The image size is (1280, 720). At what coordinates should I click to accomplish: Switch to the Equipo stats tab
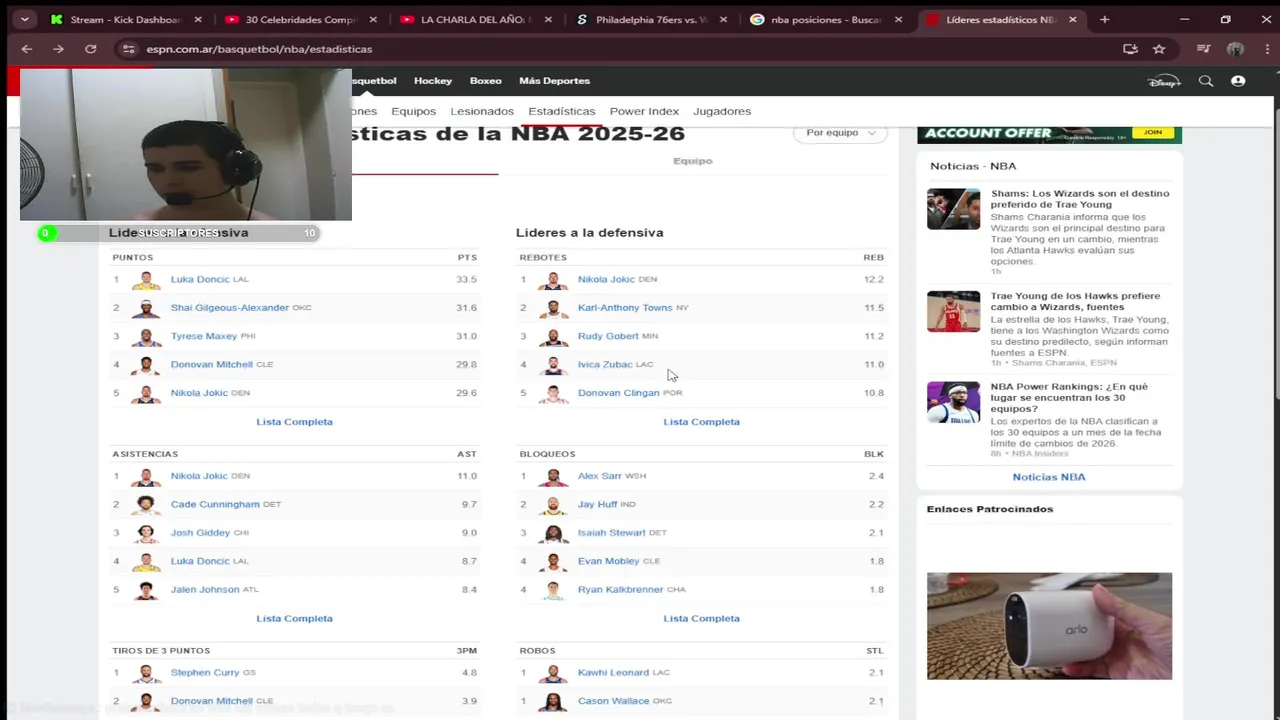pos(693,161)
